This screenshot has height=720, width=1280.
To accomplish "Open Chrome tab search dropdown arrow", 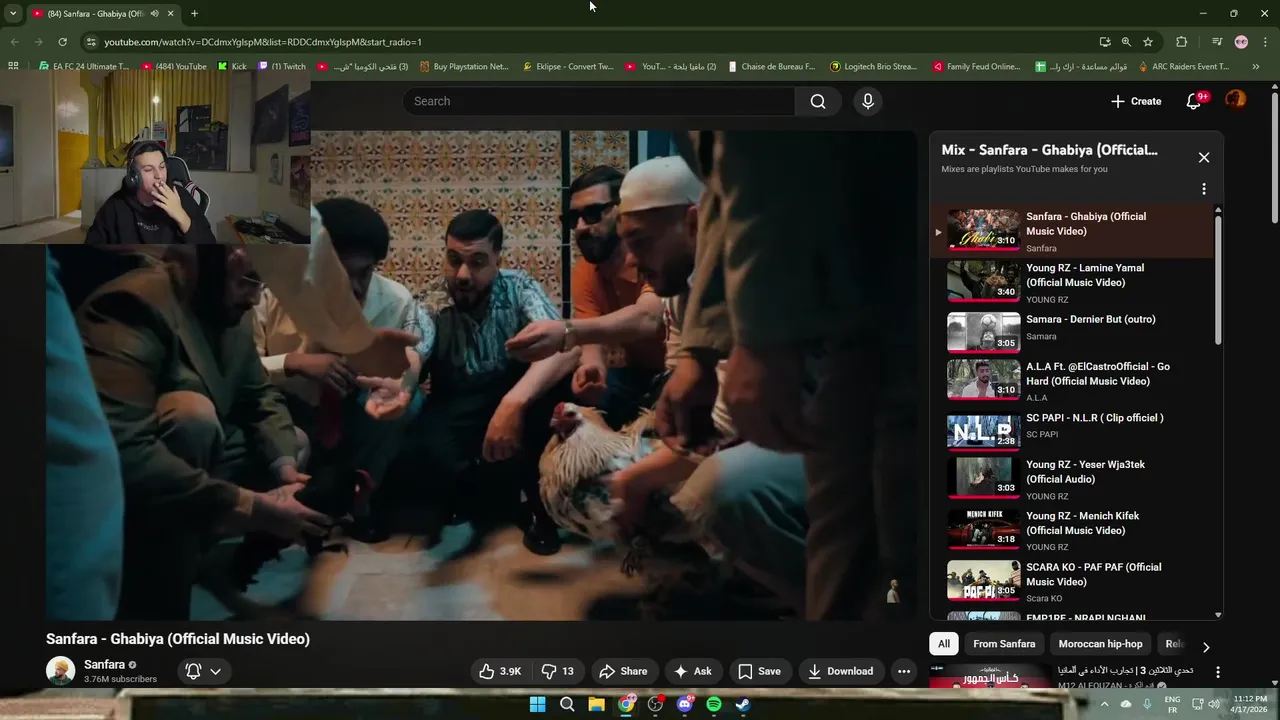I will click(13, 14).
